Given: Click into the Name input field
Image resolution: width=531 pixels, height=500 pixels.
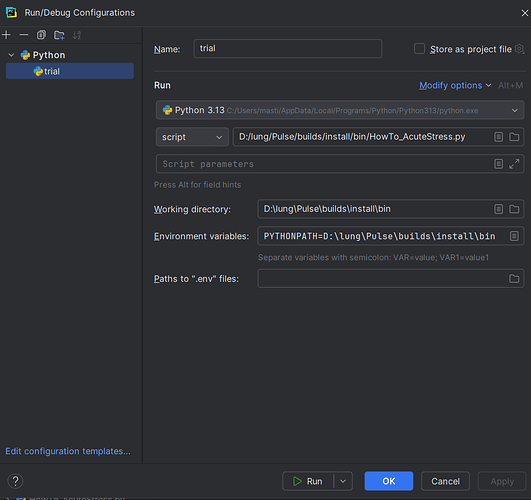Looking at the screenshot, I should (288, 48).
